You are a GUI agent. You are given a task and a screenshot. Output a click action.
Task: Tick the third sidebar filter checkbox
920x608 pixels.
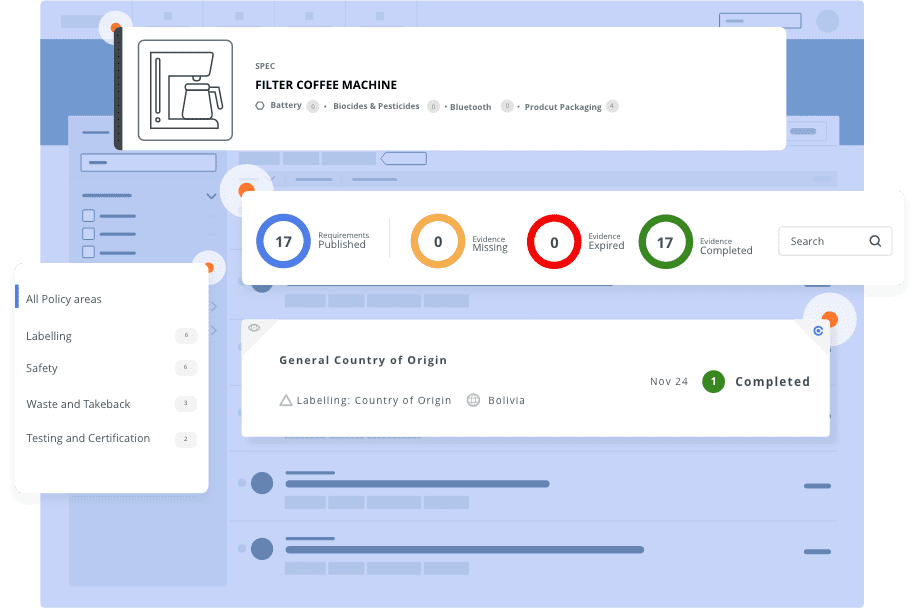pos(89,252)
